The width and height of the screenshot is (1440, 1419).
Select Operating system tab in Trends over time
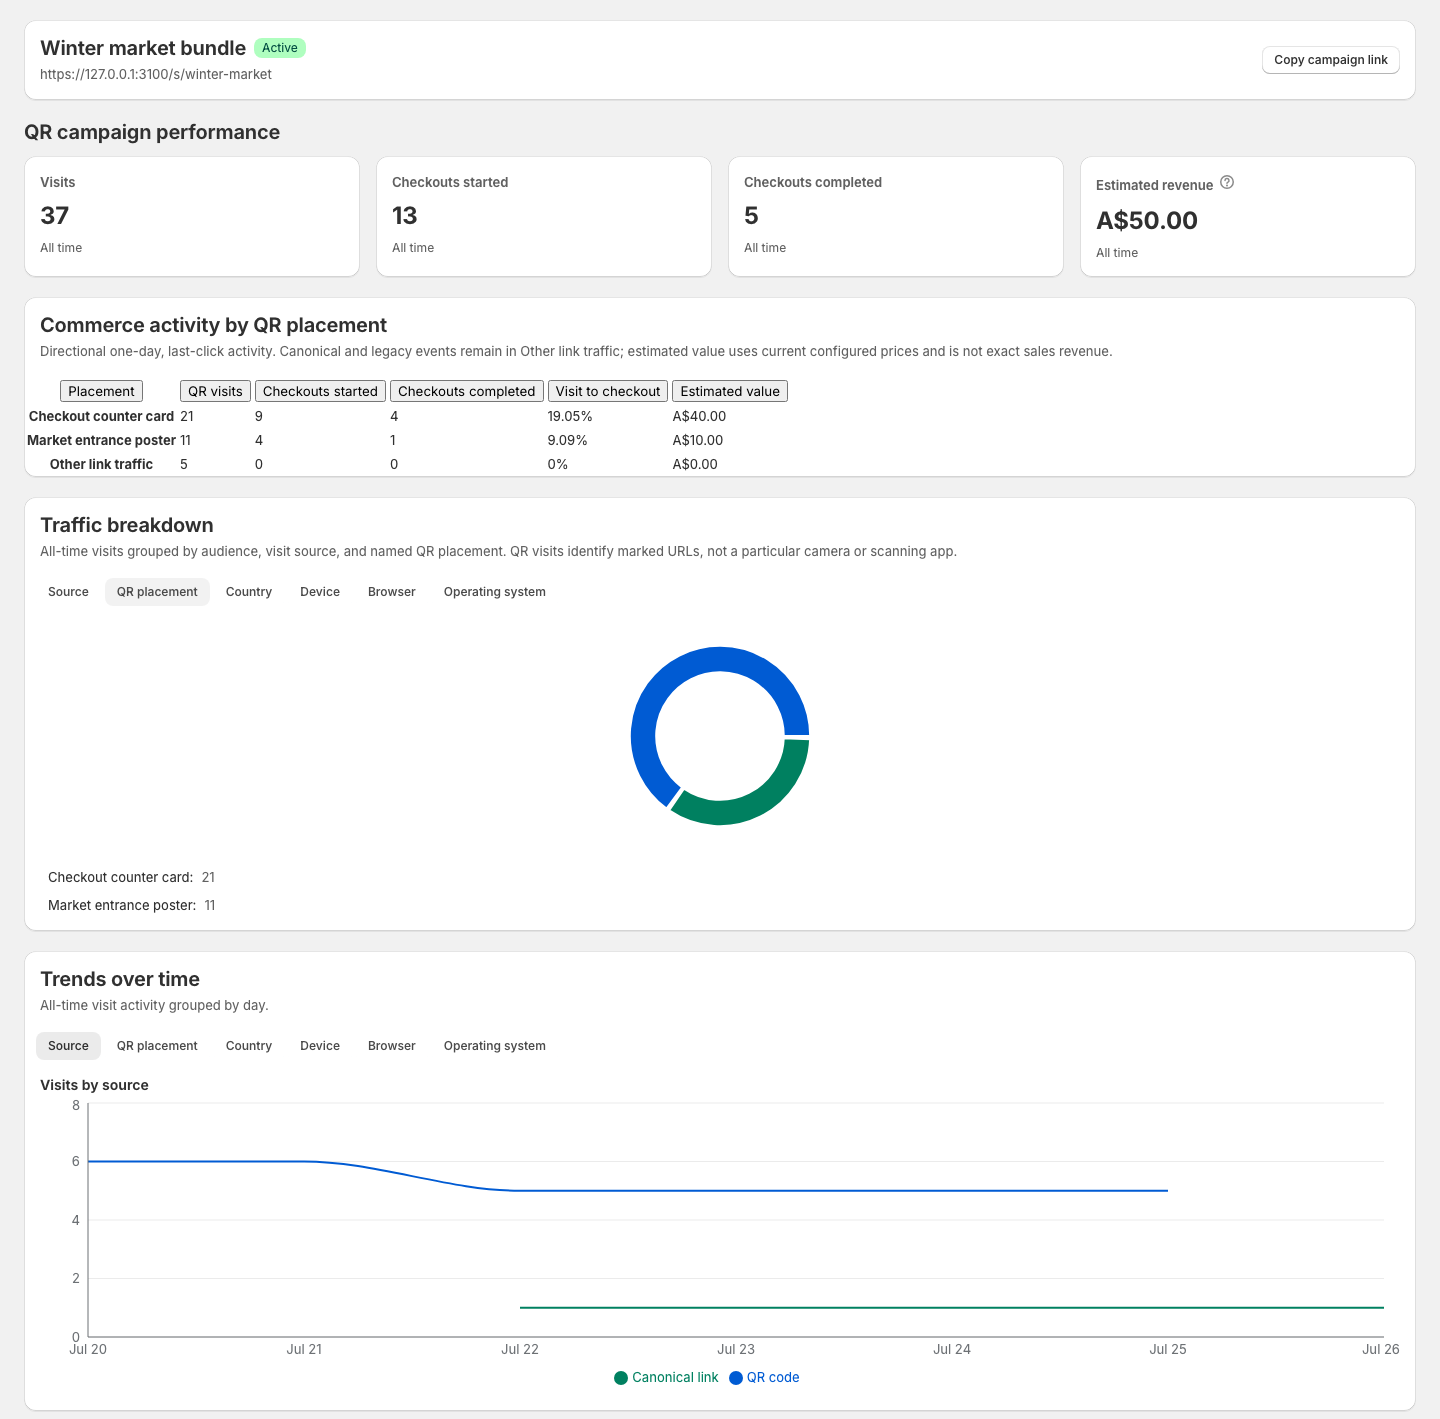coord(495,1046)
